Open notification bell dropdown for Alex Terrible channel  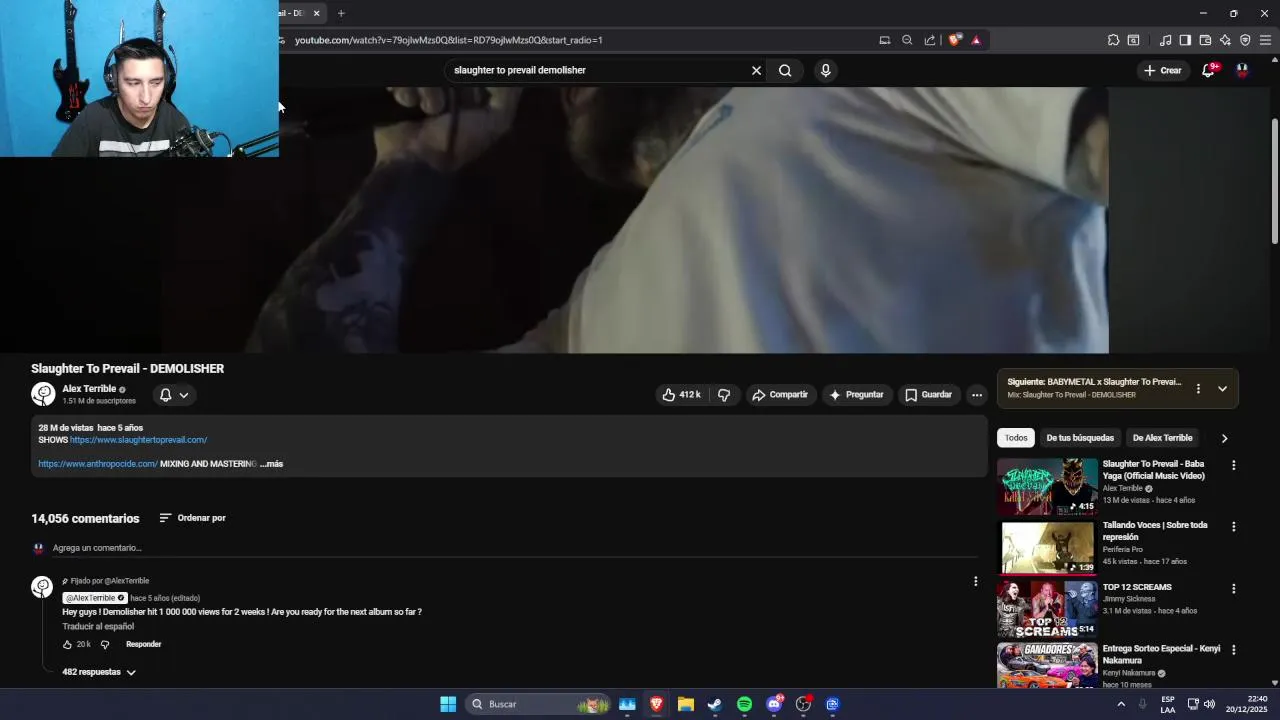(173, 395)
